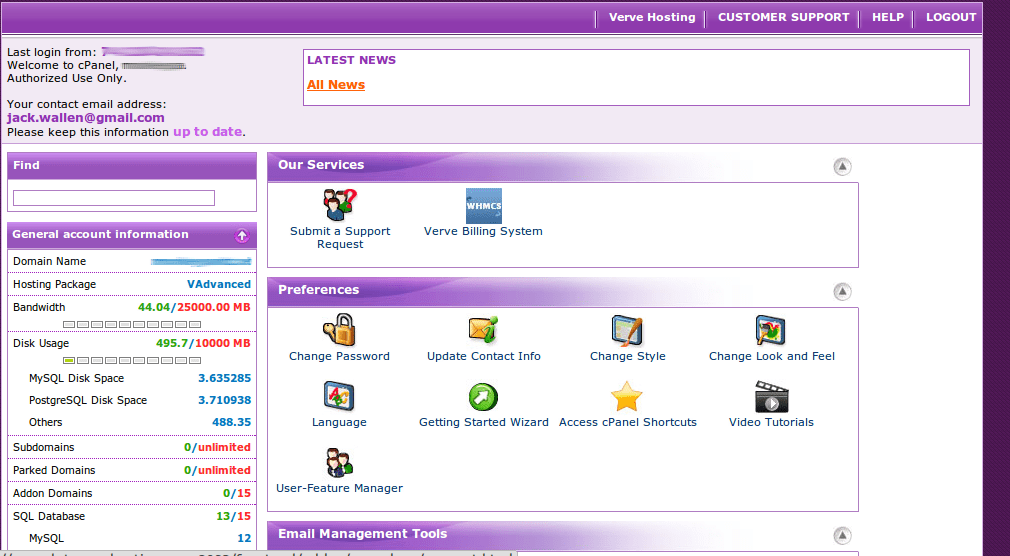Image resolution: width=1010 pixels, height=556 pixels.
Task: Click the VAdvanced hosting package value
Action: 218,284
